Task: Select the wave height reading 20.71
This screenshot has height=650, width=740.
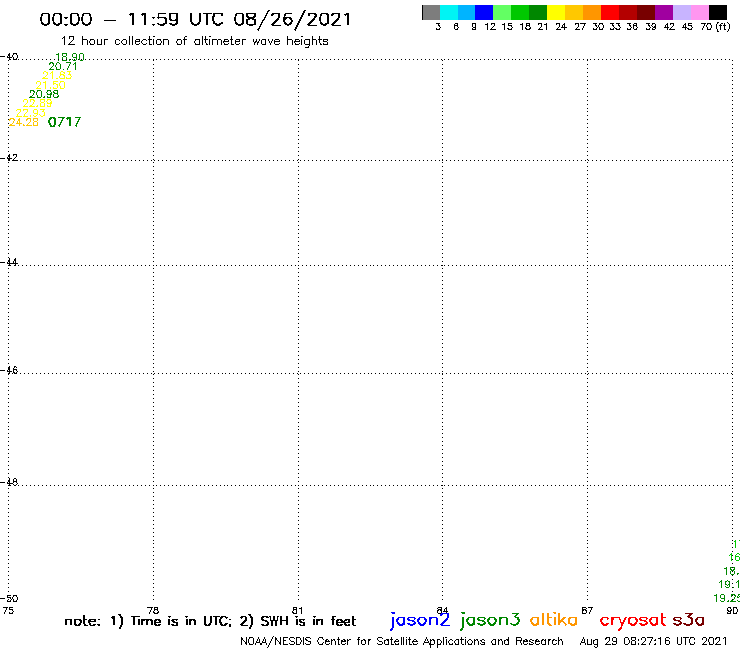Action: [x=63, y=67]
